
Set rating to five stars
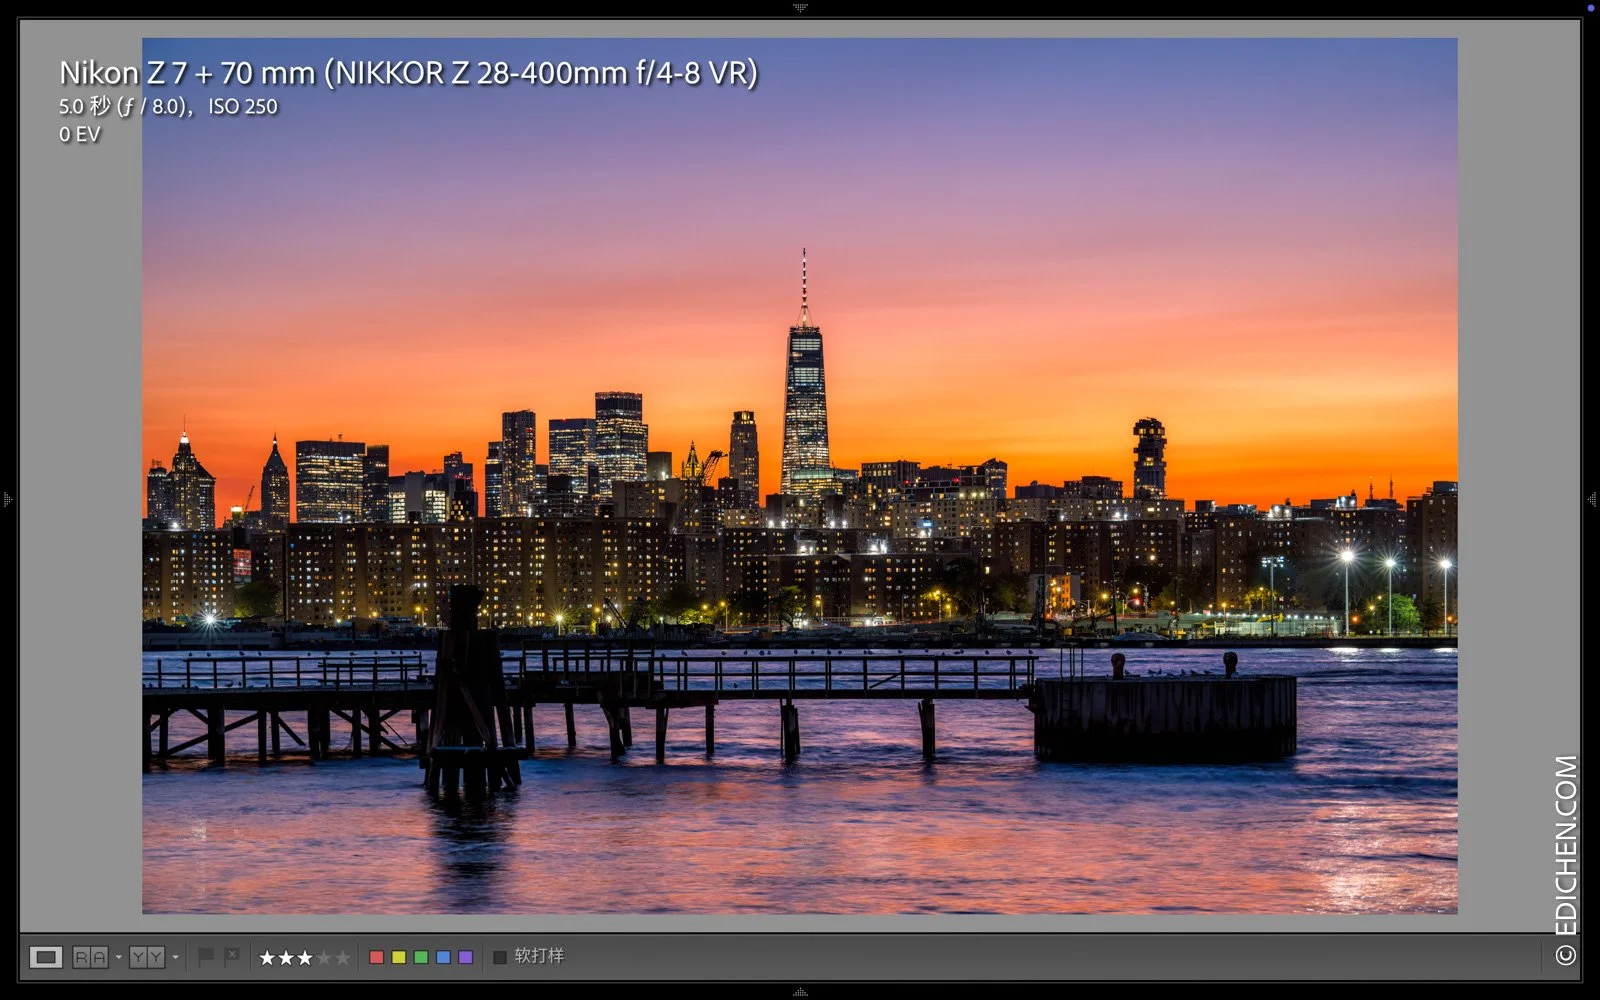pyautogui.click(x=343, y=958)
